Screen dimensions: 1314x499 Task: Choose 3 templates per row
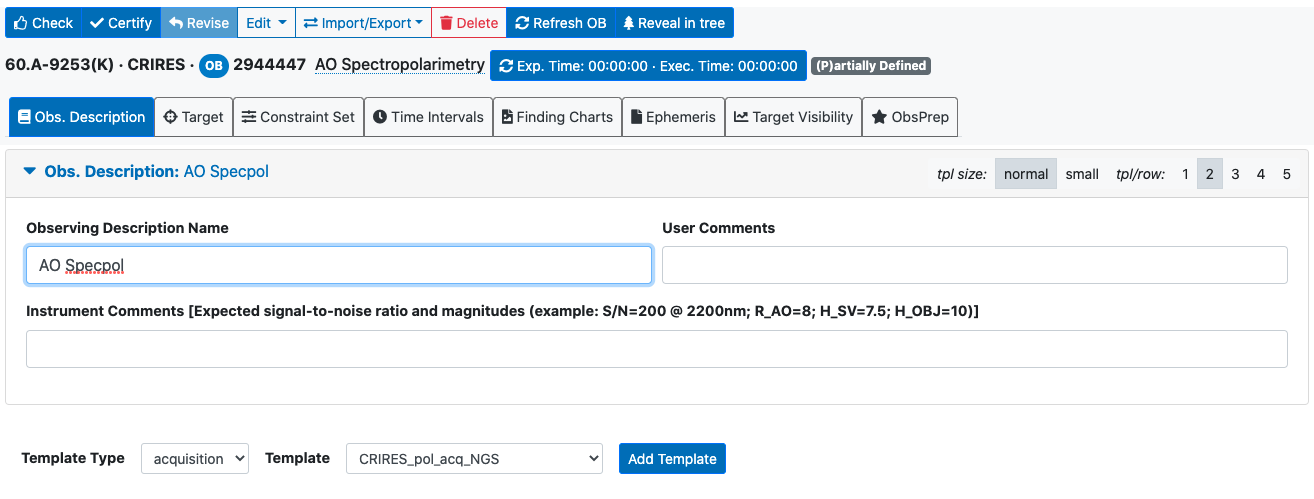pos(1235,174)
